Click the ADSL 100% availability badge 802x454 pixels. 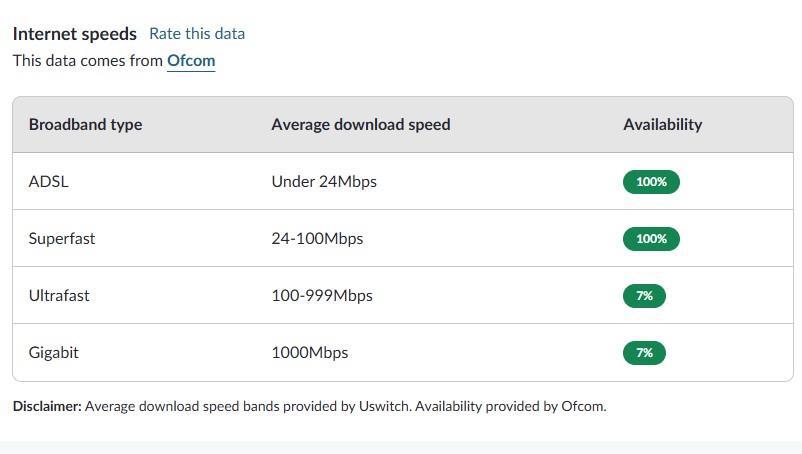tap(651, 182)
